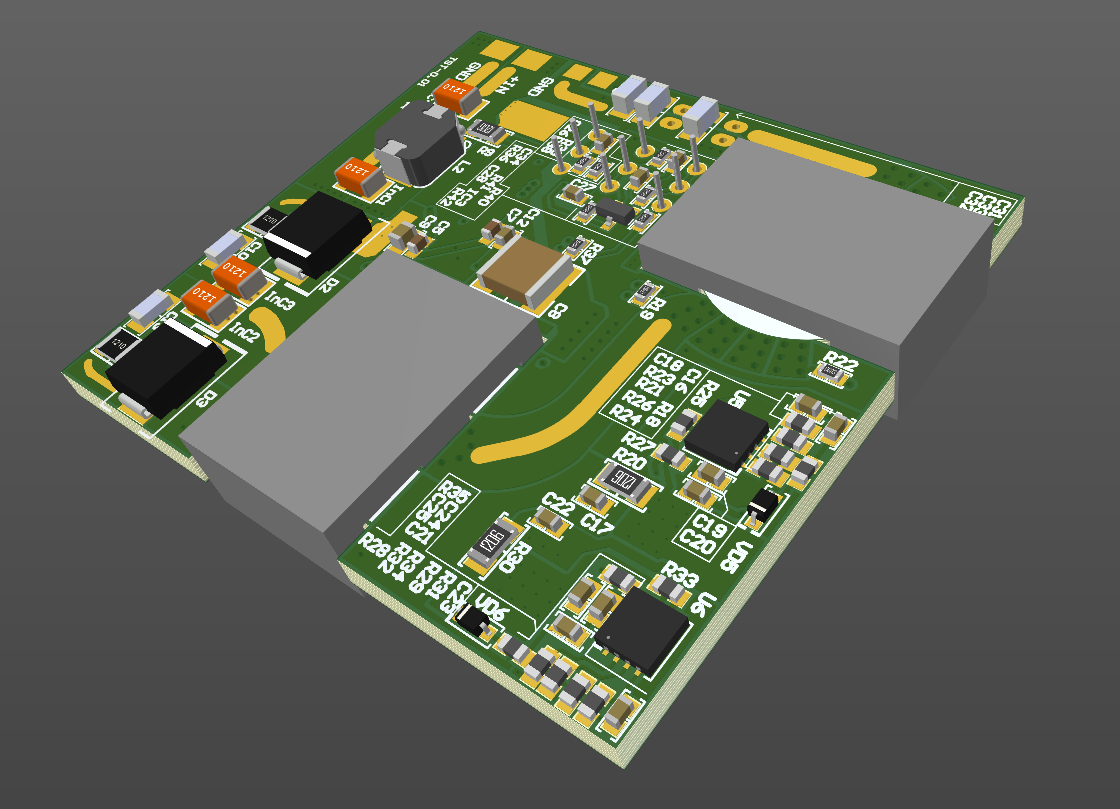Viewport: 1120px width, 809px height.
Task: Click the +IN silkscreen label
Action: 508,84
